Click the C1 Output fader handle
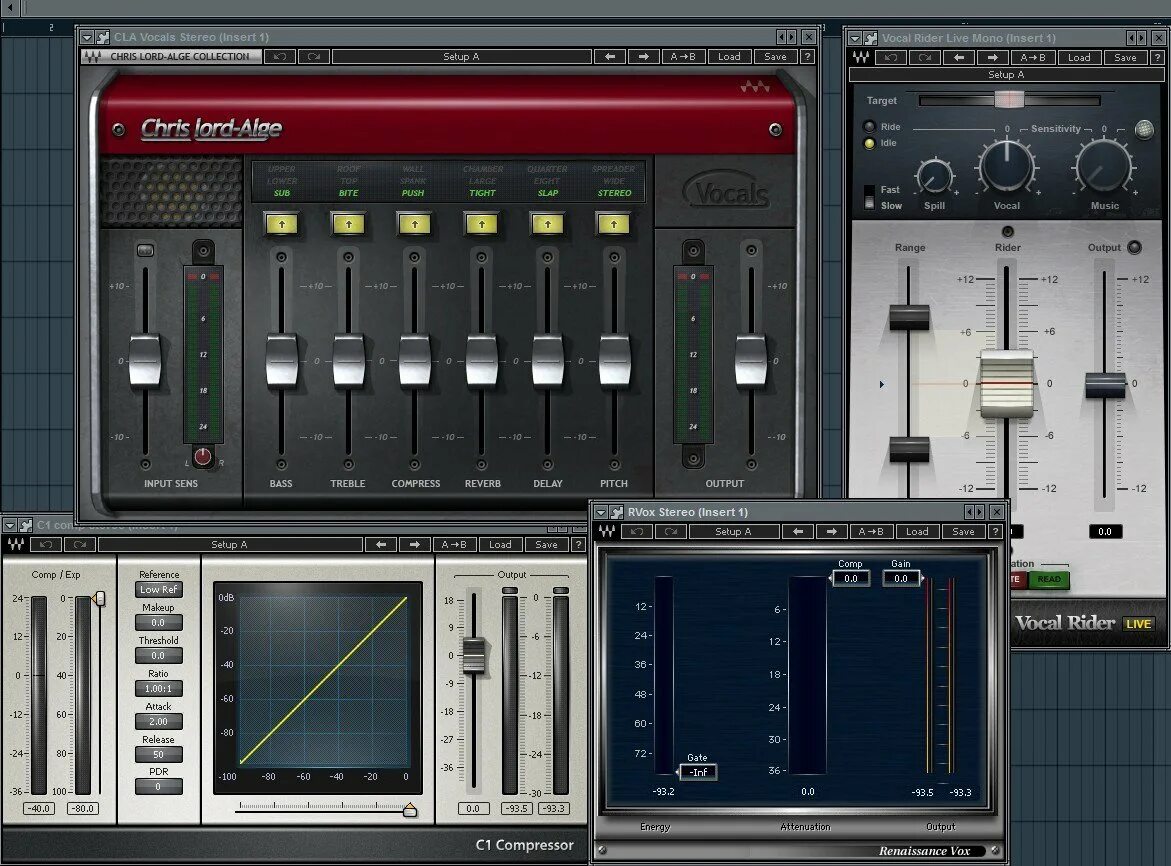Image resolution: width=1171 pixels, height=866 pixels. pos(473,655)
